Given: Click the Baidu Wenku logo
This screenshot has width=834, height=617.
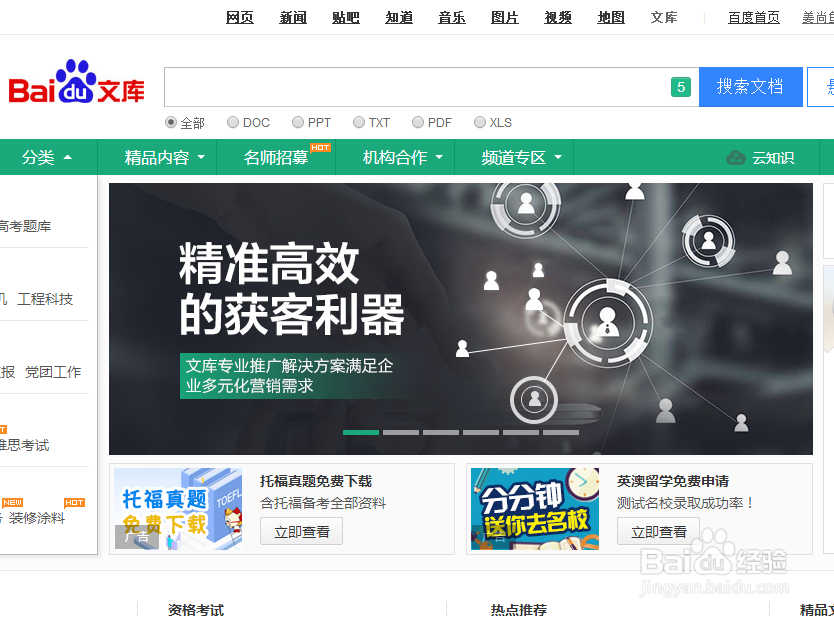Looking at the screenshot, I should click(77, 82).
